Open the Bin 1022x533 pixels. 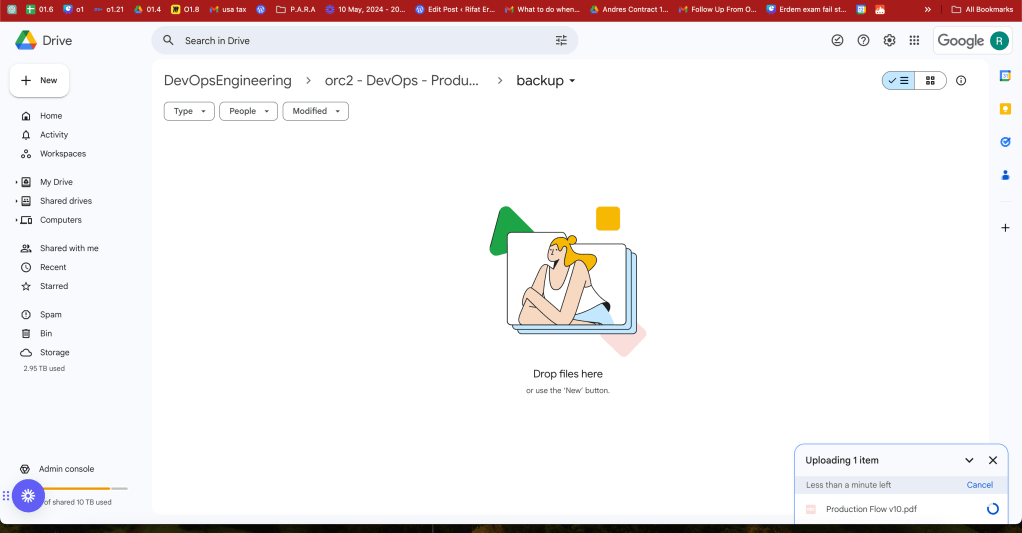tap(46, 334)
